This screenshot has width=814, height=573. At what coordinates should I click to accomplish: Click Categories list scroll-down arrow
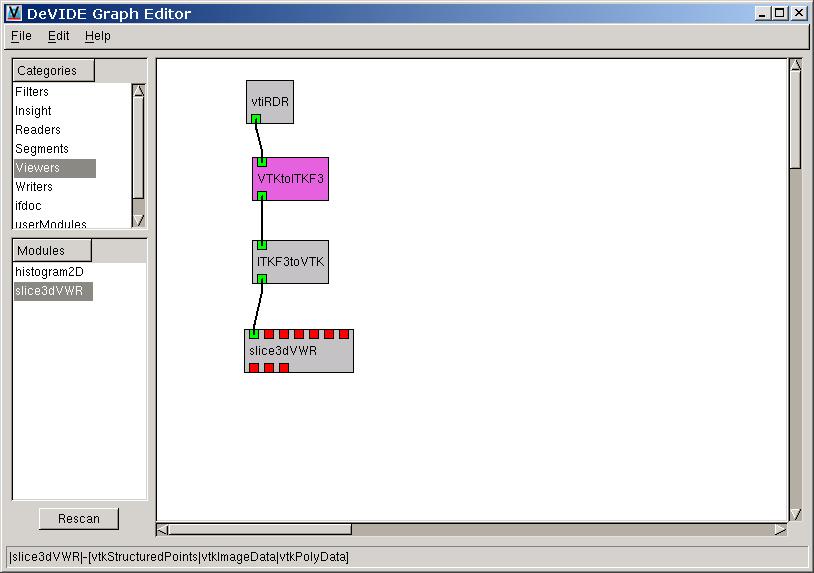click(x=138, y=221)
